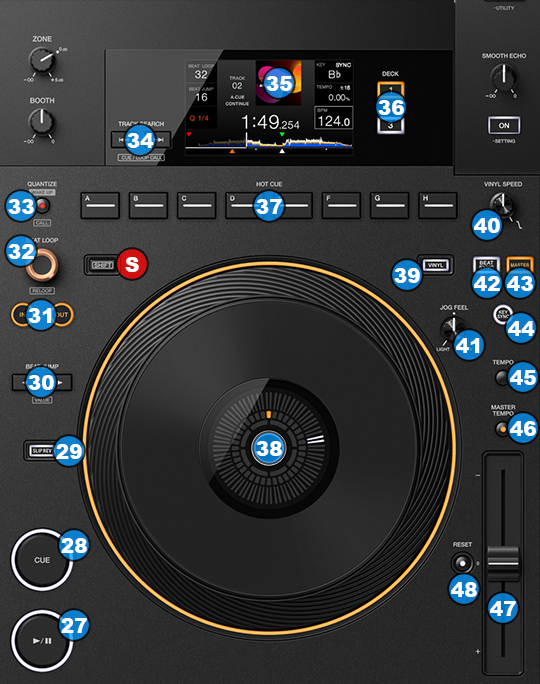
Task: Toggle the SLIP REV button
Action: pos(42,451)
